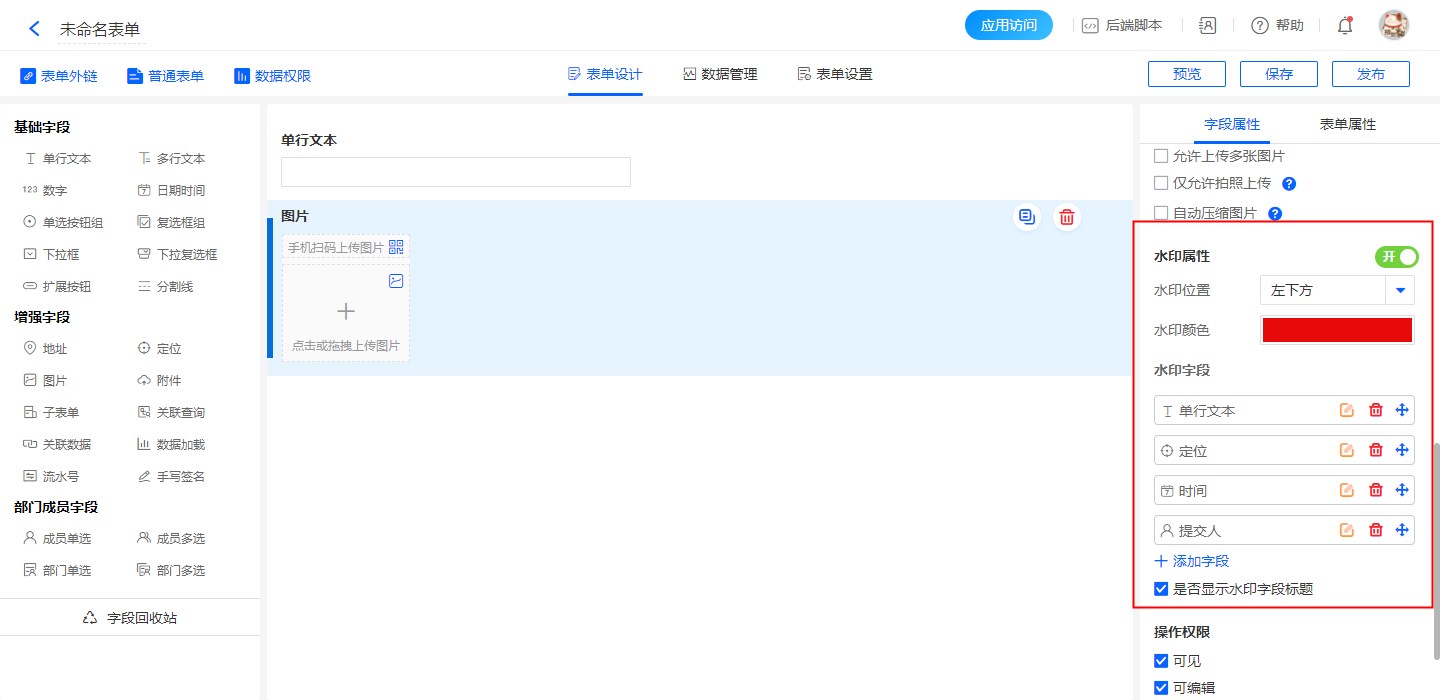Open notifications bell icon
The height and width of the screenshot is (700, 1440).
[1345, 26]
